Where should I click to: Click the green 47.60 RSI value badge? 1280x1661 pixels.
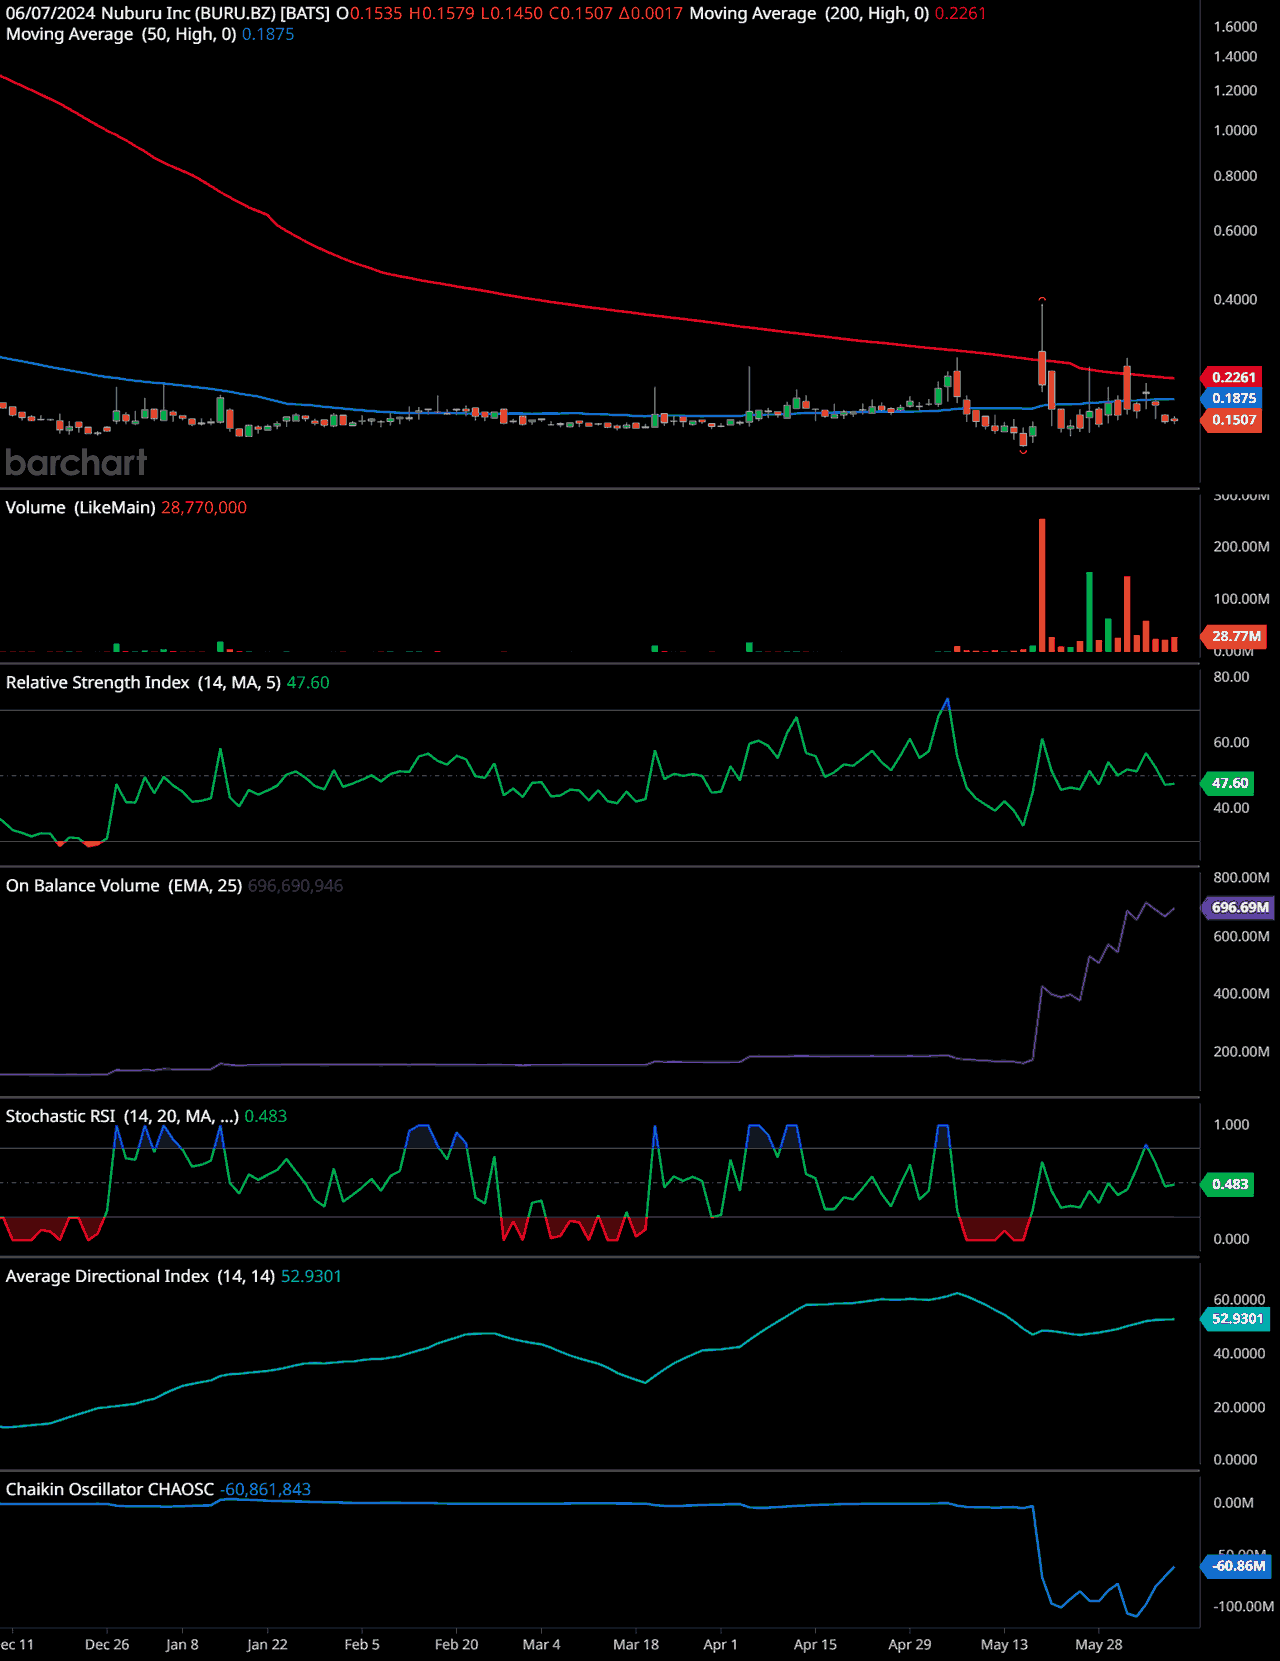tap(1230, 783)
